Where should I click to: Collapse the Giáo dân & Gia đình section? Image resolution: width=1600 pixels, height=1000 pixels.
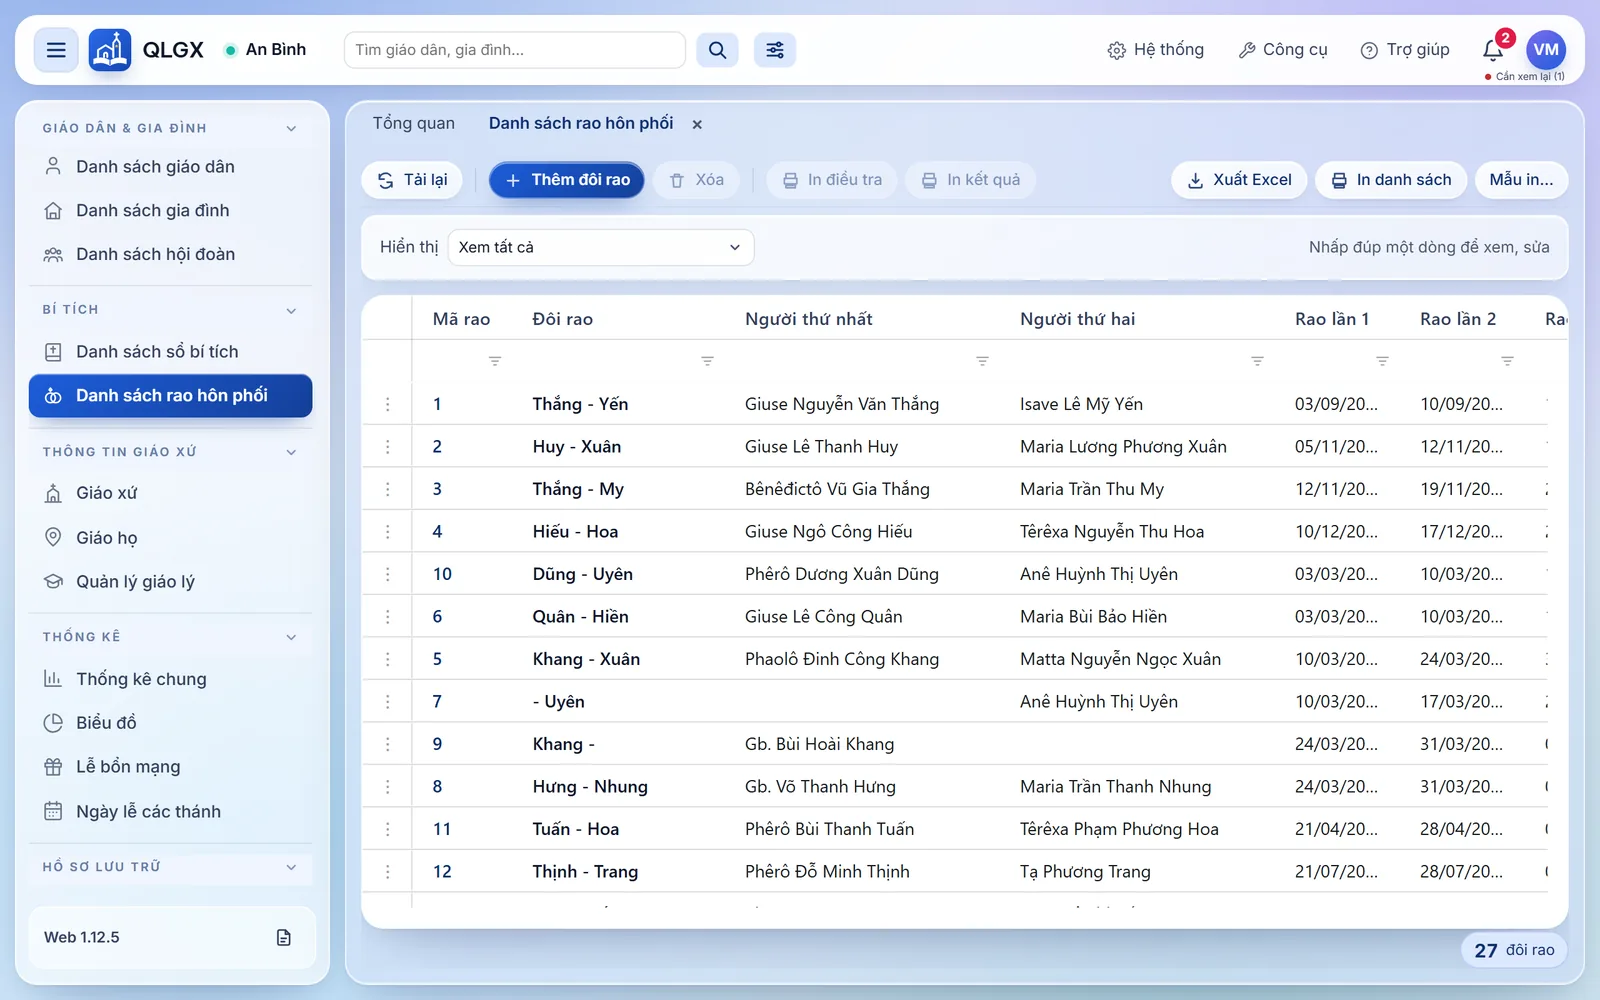[291, 128]
